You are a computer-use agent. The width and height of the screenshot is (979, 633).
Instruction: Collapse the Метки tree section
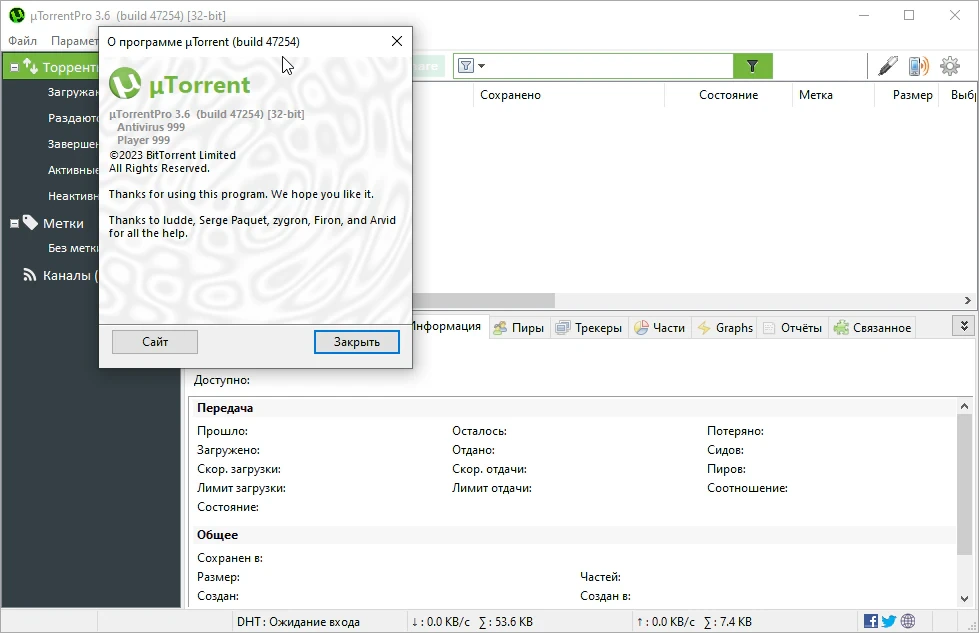tap(14, 223)
